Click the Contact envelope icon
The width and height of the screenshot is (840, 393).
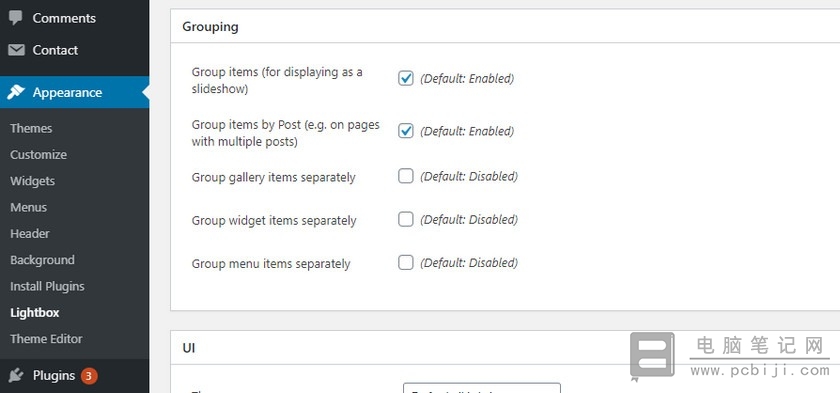pyautogui.click(x=16, y=50)
